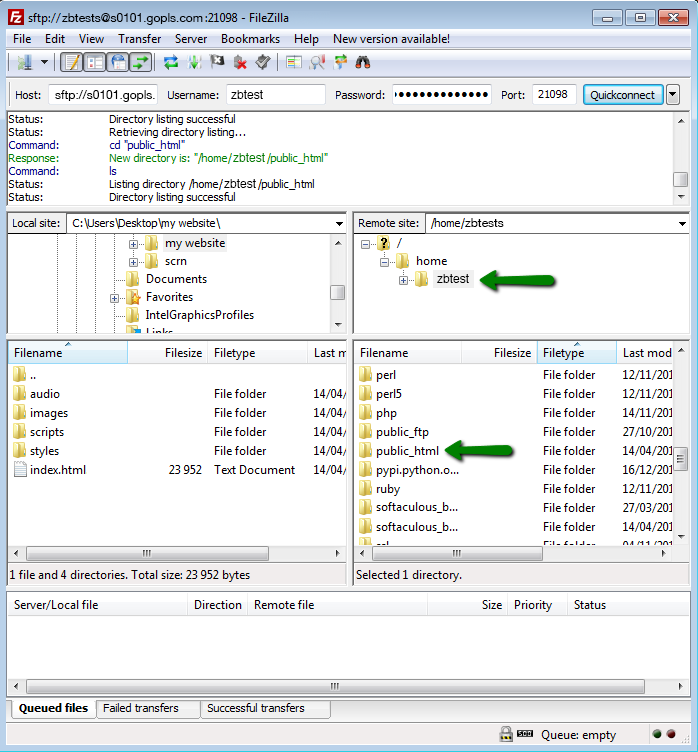This screenshot has width=698, height=752.
Task: Open the Quickconnect history dropdown arrow
Action: 672,95
